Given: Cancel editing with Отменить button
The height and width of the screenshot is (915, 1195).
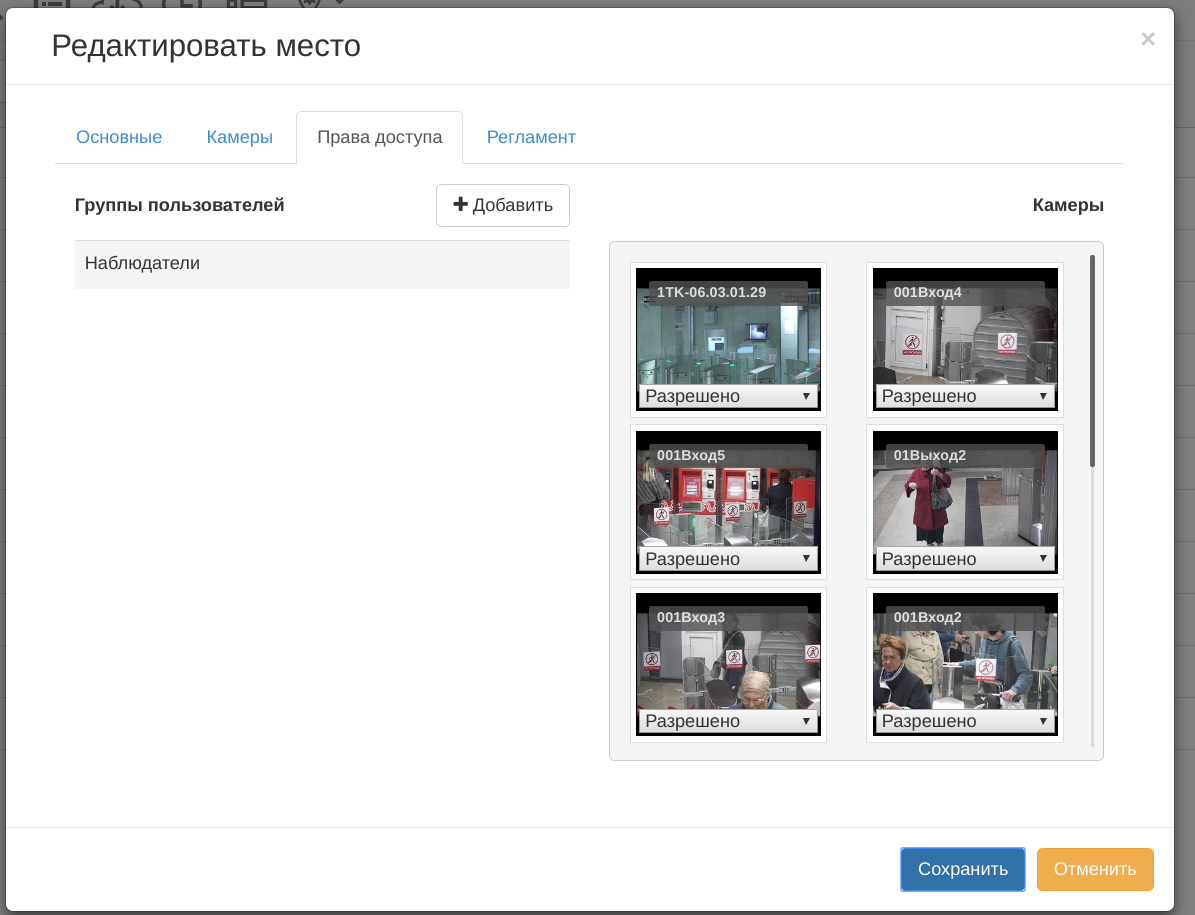Looking at the screenshot, I should (x=1095, y=869).
